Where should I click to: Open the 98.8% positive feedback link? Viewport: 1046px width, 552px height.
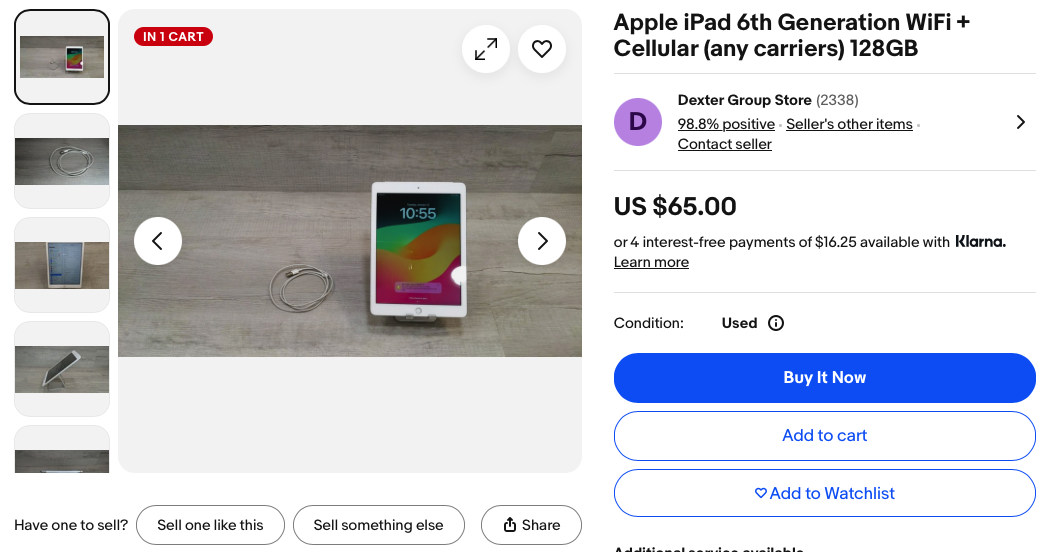tap(726, 124)
